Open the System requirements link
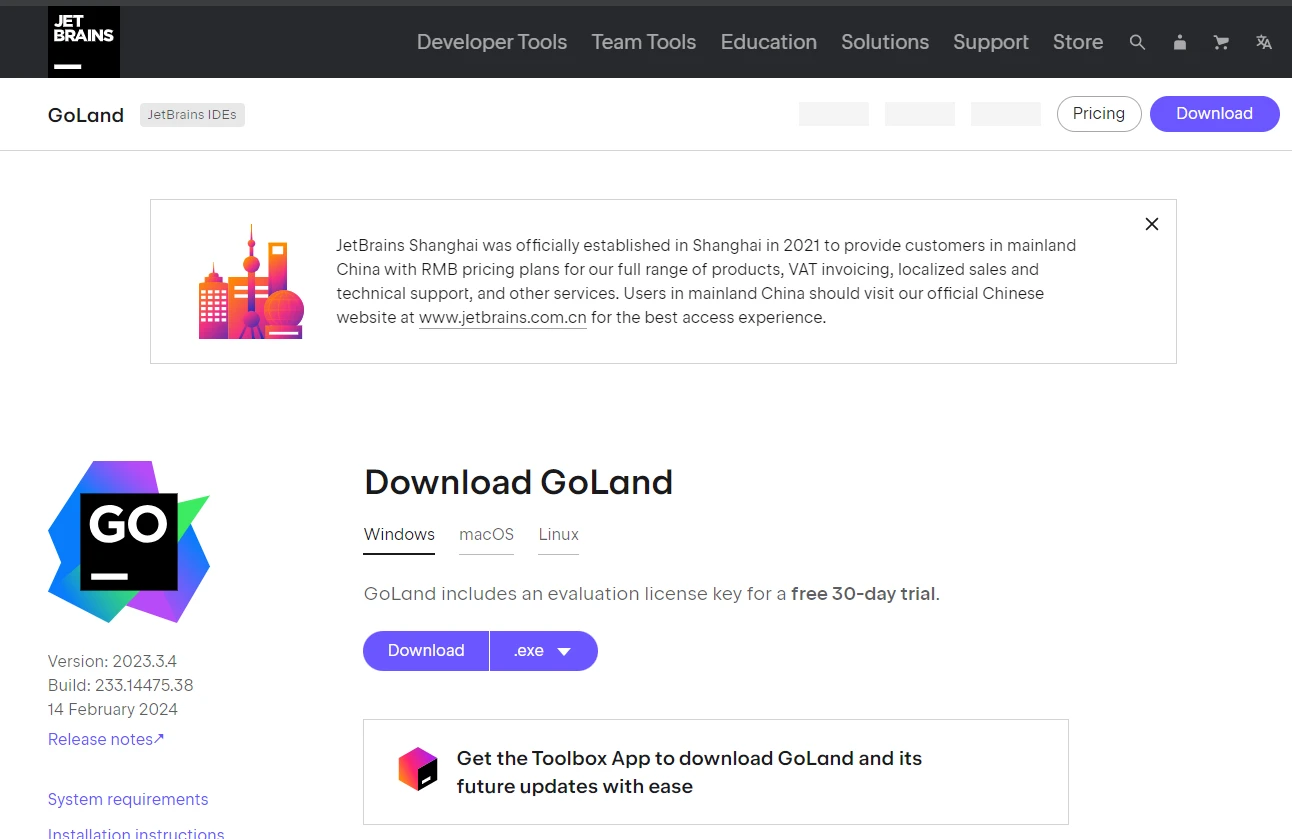Viewport: 1292px width, 839px height. [x=128, y=799]
